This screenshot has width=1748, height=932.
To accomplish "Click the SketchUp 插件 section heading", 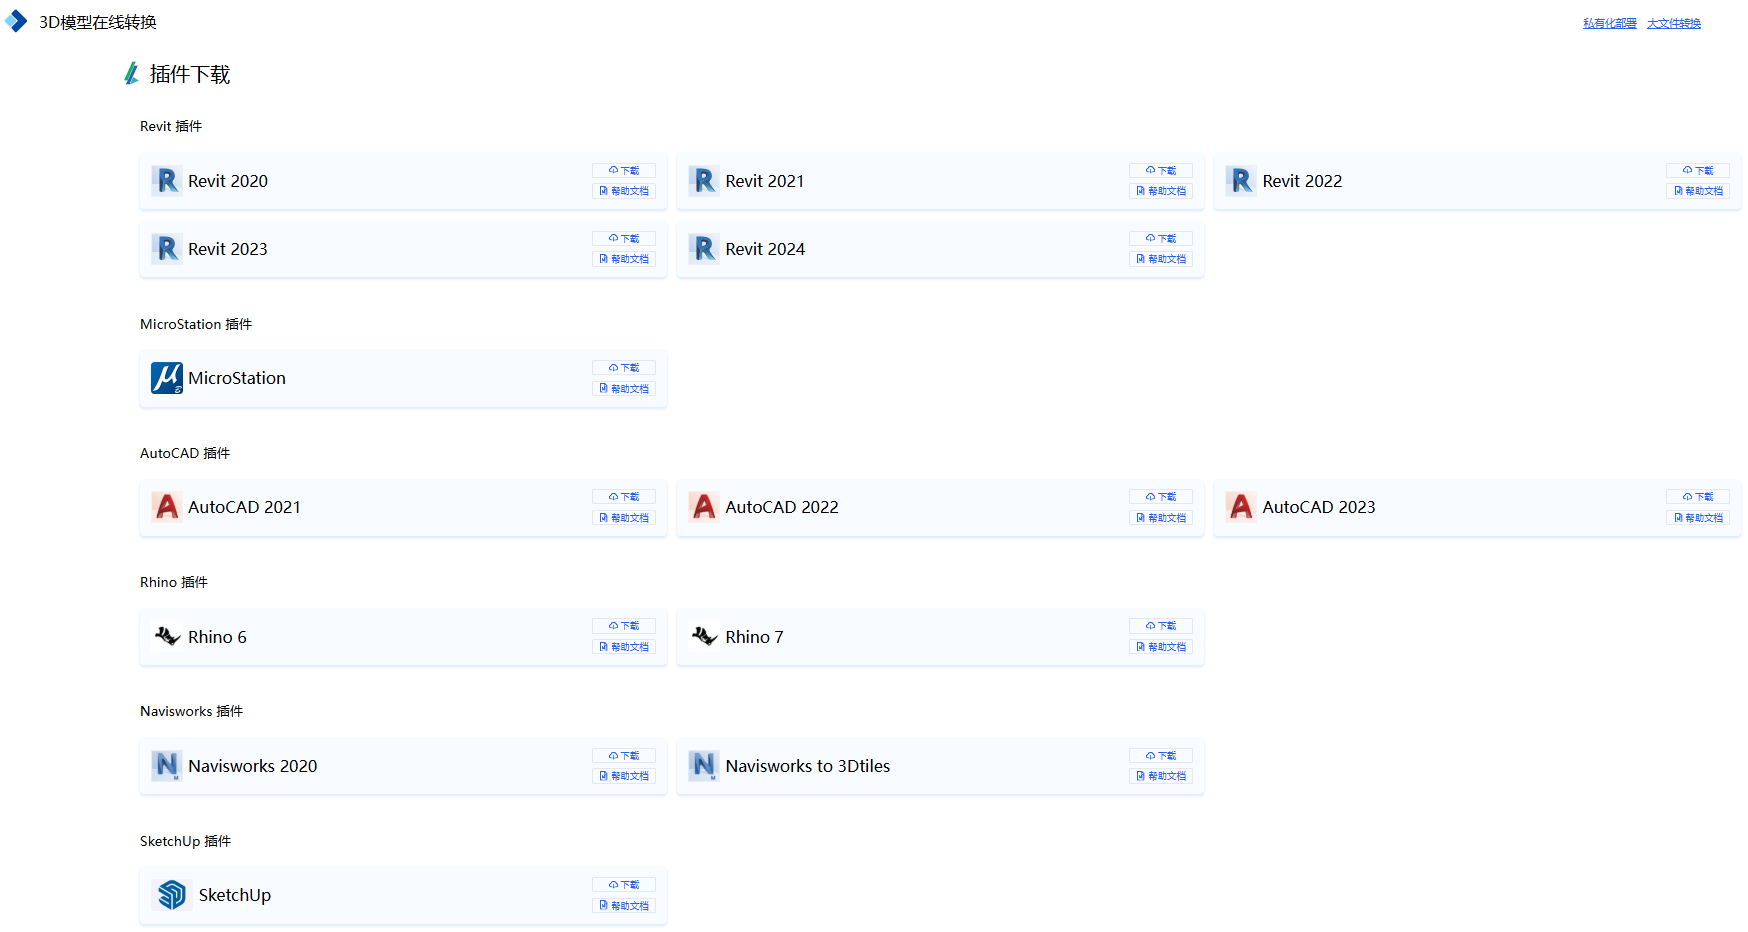I will [x=186, y=841].
